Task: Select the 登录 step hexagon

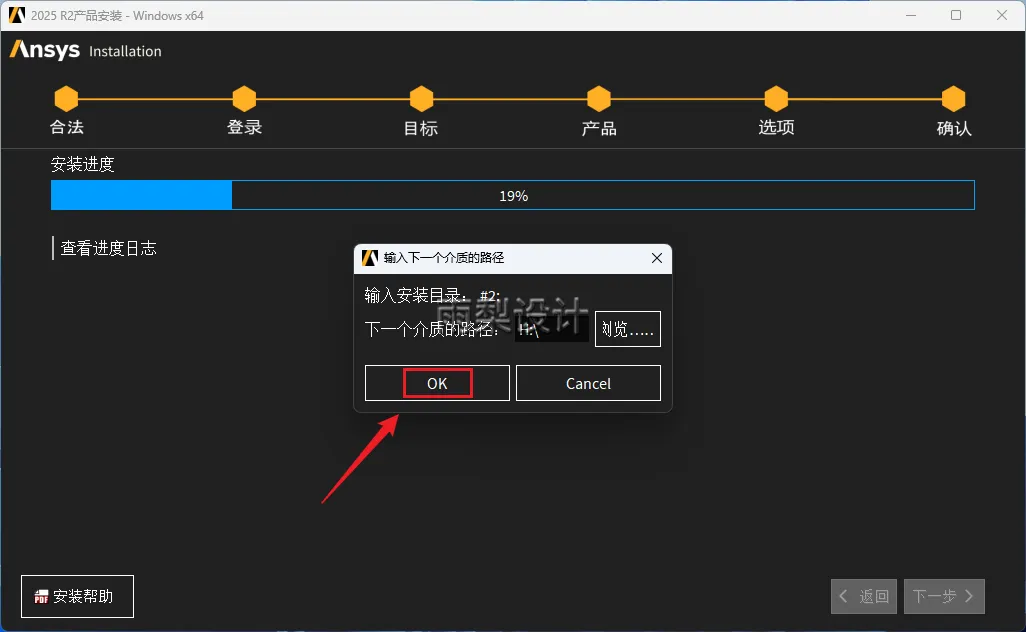Action: [x=244, y=99]
